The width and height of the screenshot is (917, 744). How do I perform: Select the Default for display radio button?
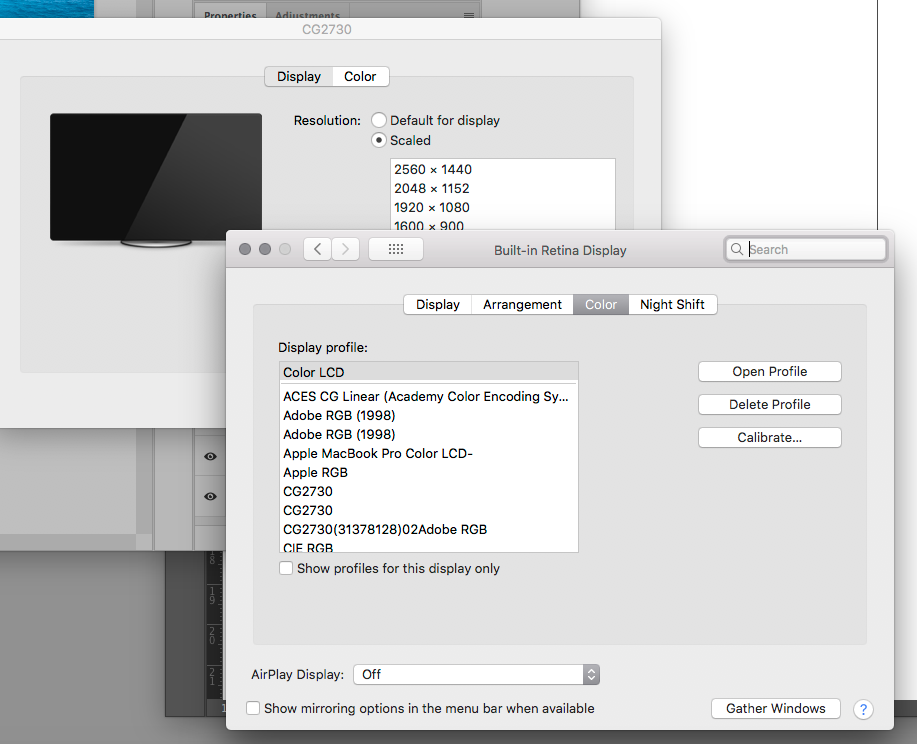[379, 120]
